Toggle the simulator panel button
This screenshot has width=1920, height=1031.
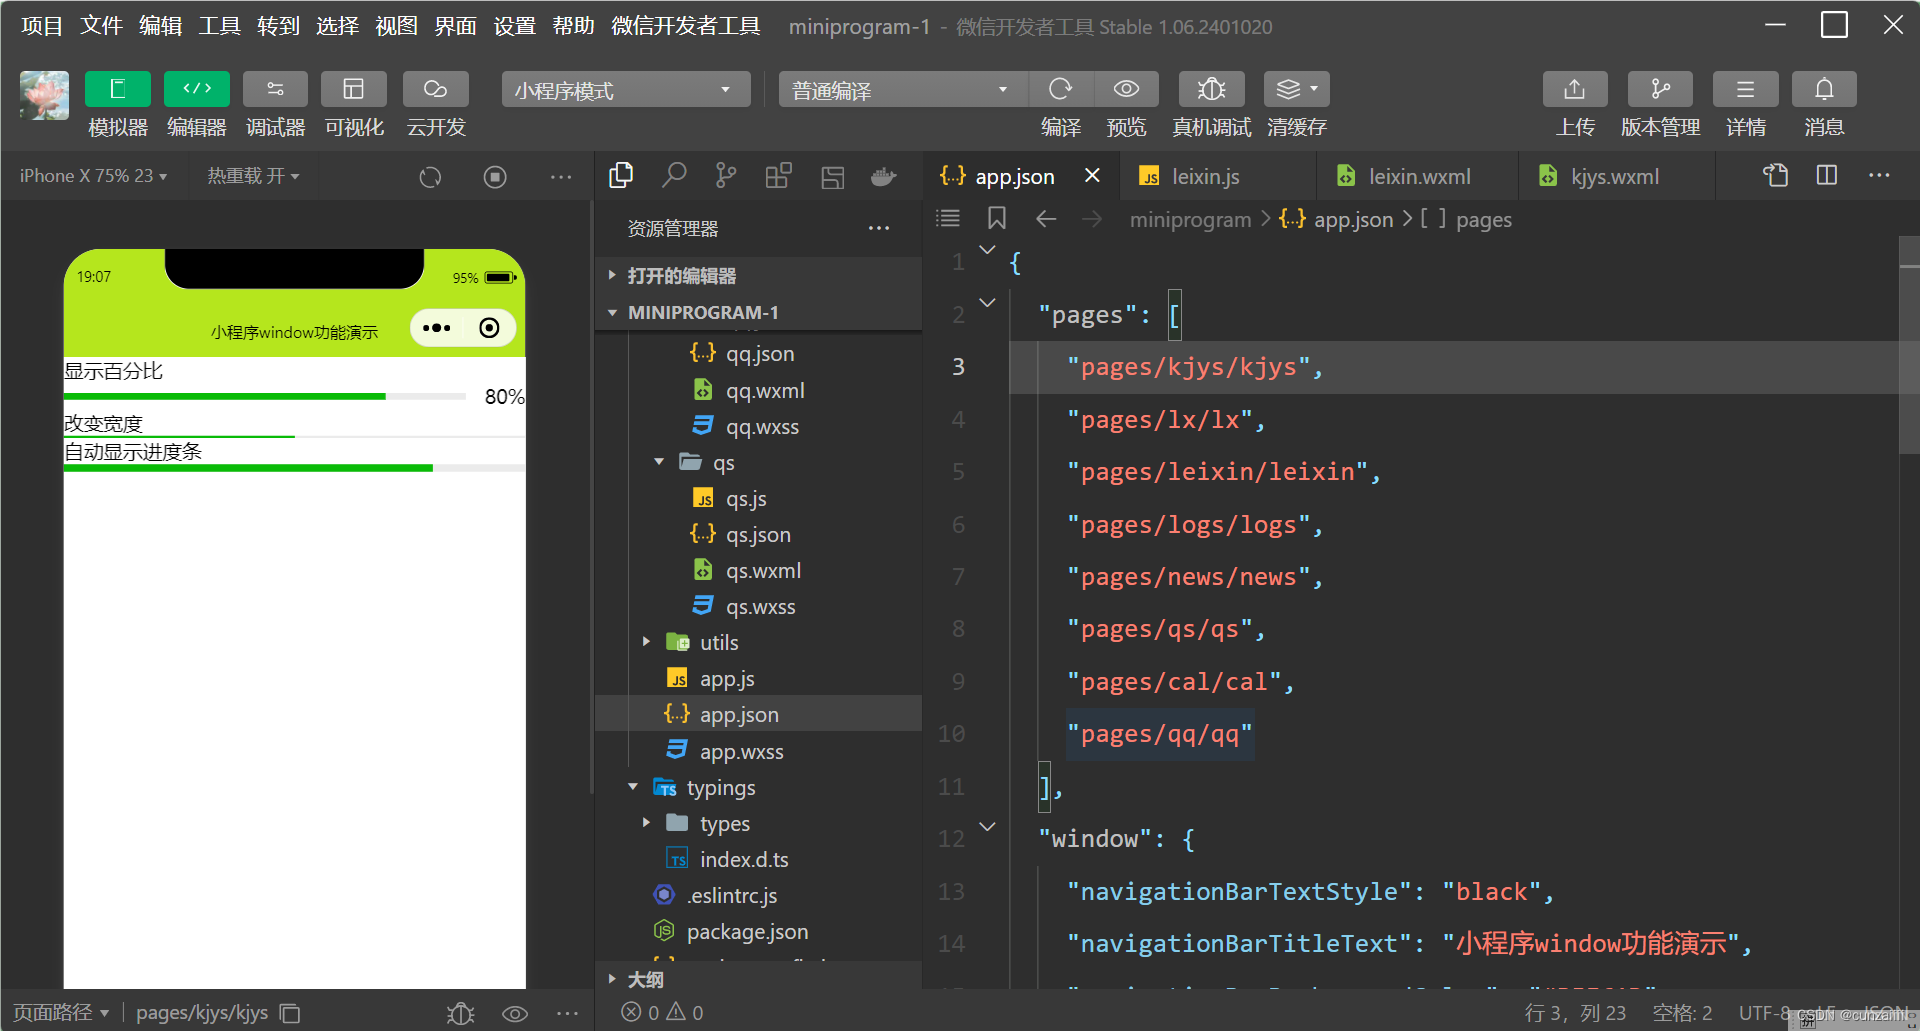click(118, 89)
